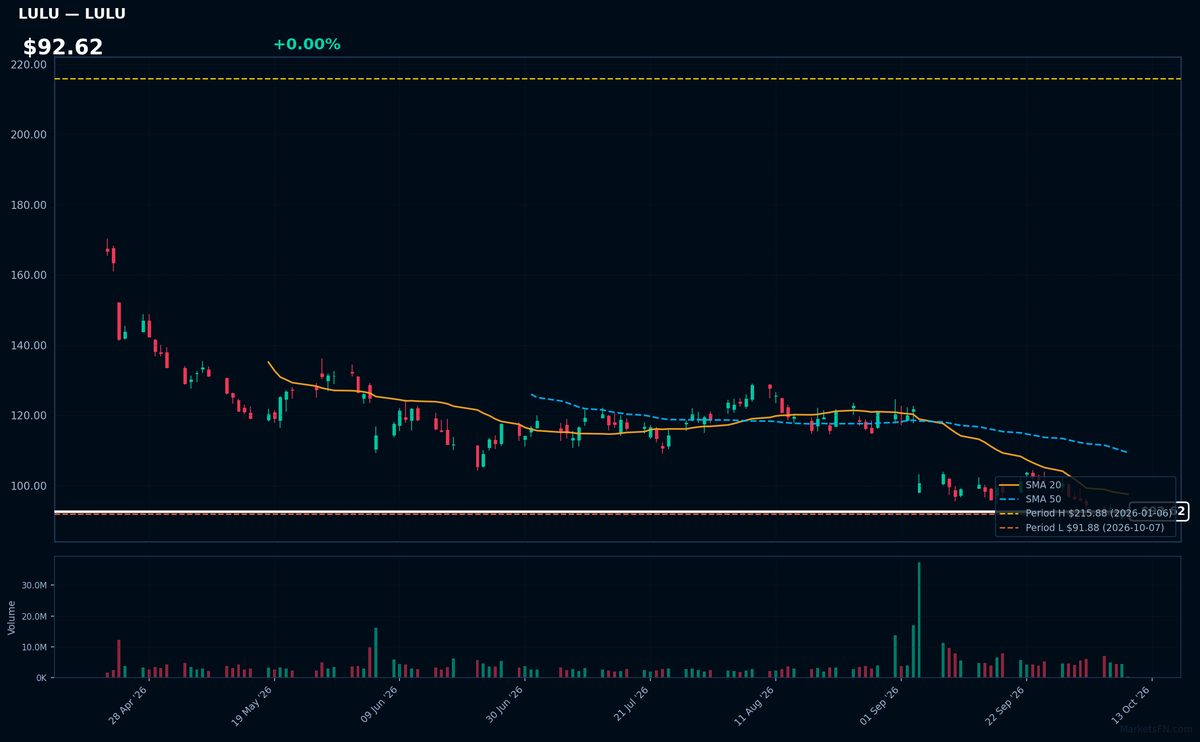Select the SMA 50 legend entry
The height and width of the screenshot is (742, 1200).
point(1030,499)
